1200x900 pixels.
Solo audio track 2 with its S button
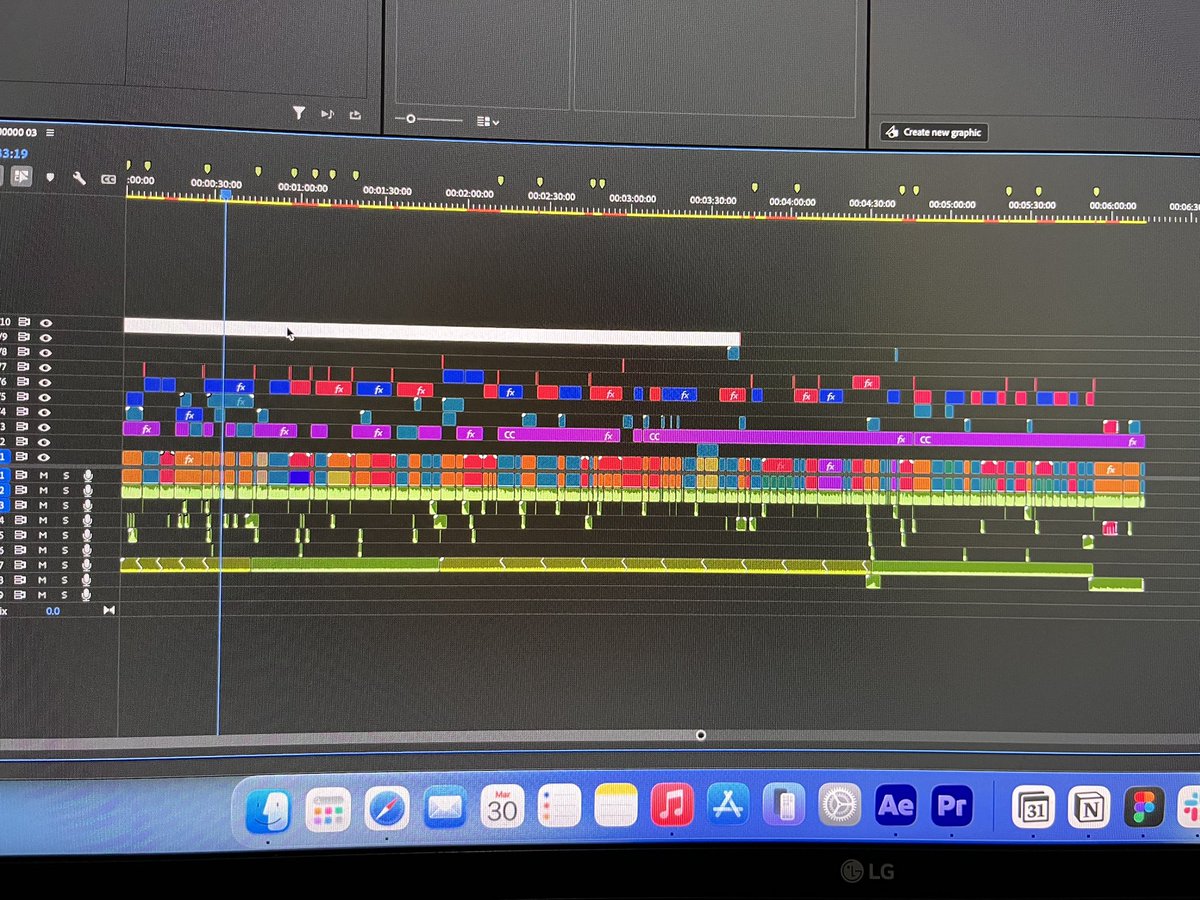65,491
